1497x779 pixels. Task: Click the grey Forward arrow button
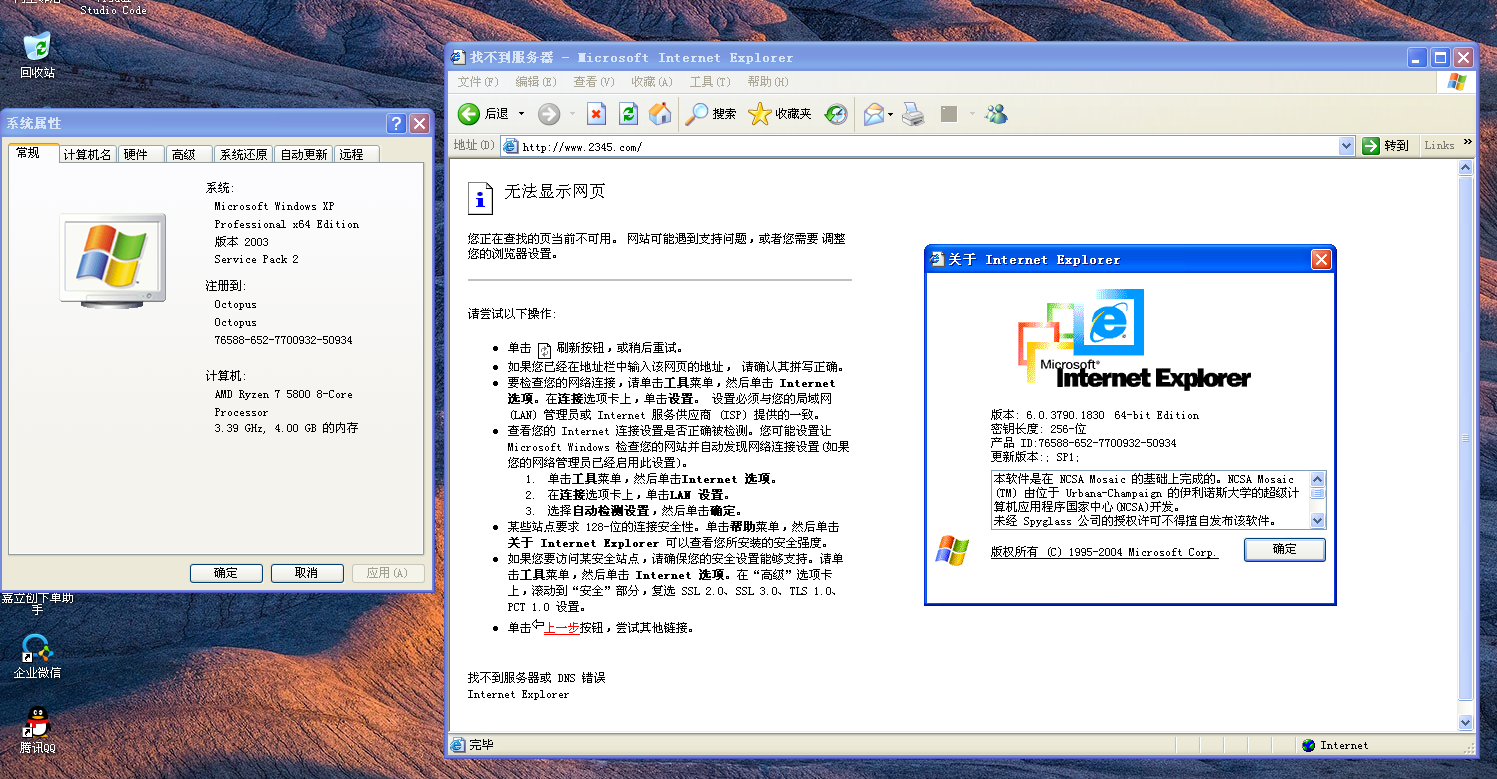(x=548, y=114)
